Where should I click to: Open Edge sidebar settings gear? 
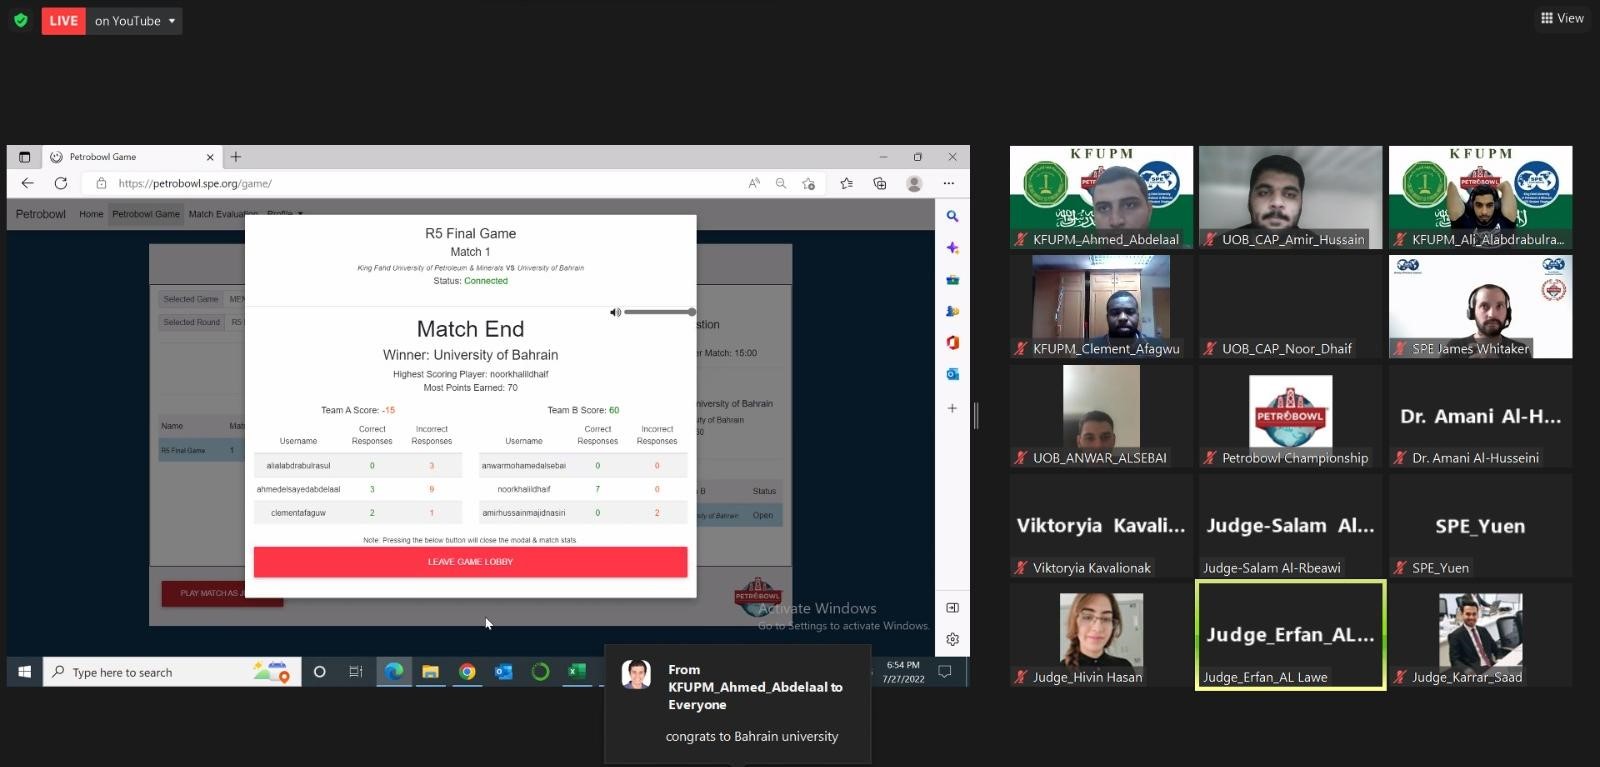952,639
